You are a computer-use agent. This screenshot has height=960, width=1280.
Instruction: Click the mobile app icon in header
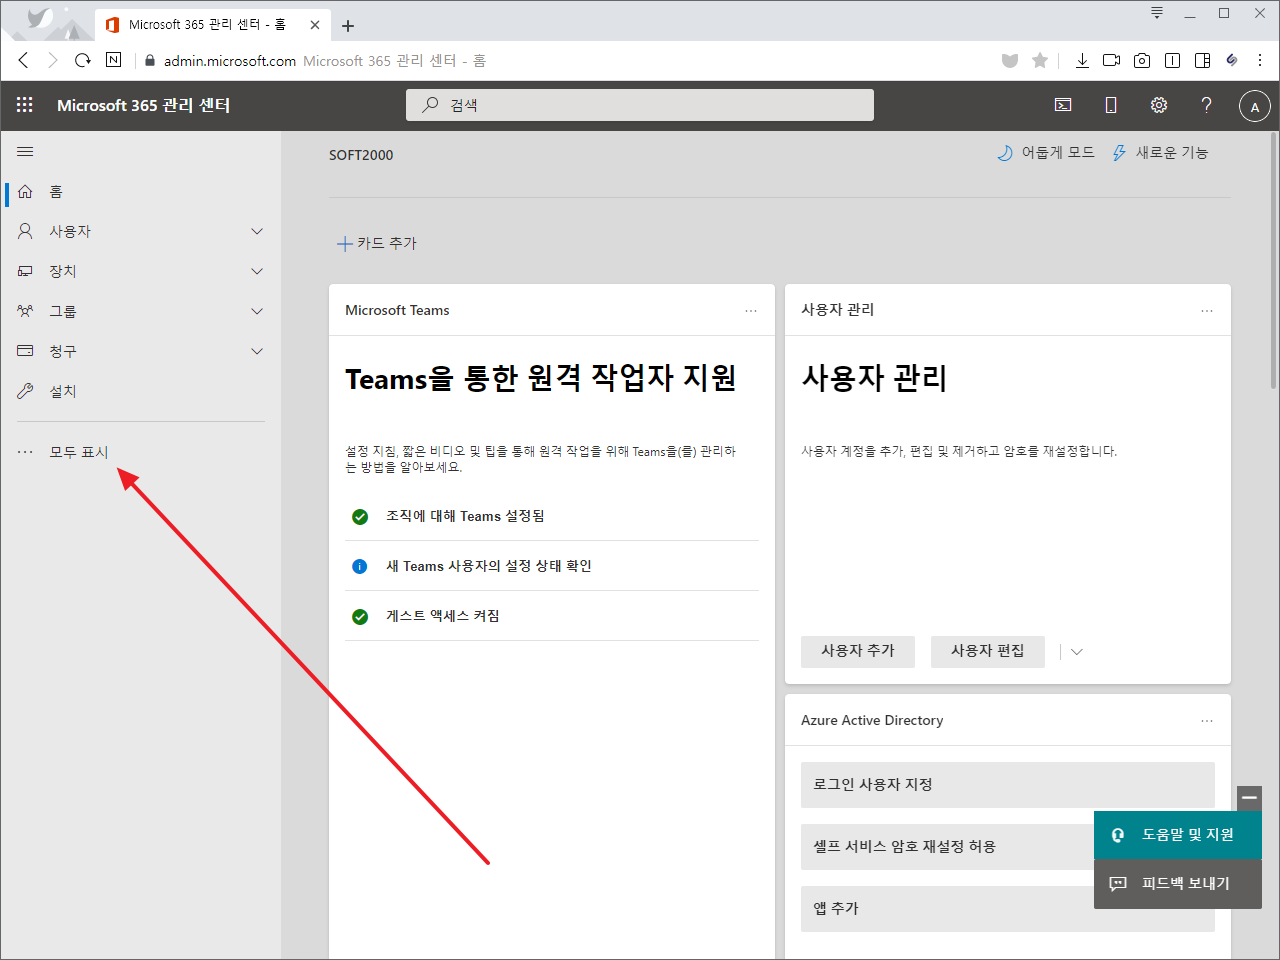click(x=1111, y=105)
